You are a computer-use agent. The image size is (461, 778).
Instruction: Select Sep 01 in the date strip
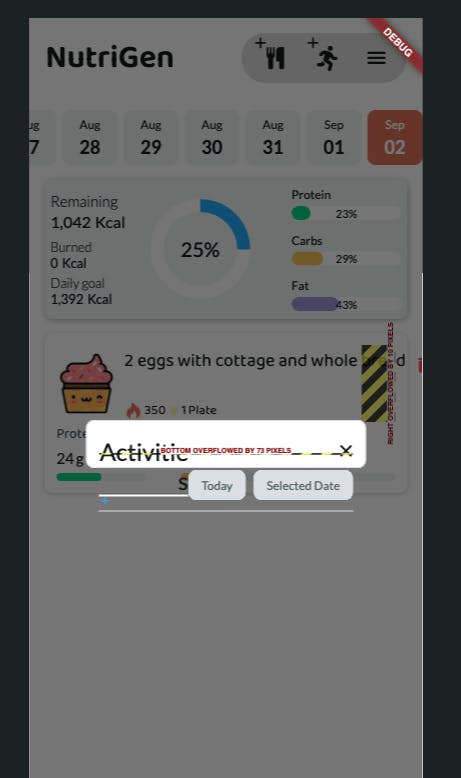334,137
